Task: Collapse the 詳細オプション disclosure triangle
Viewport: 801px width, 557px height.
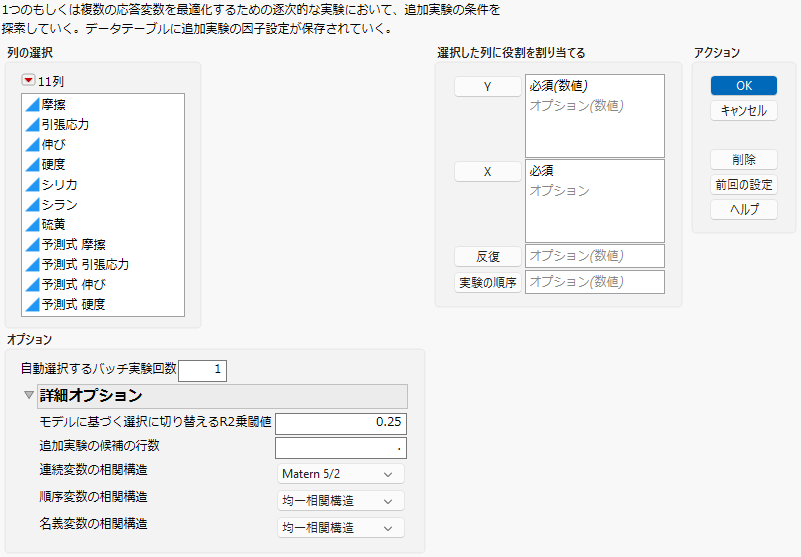Action: point(29,395)
